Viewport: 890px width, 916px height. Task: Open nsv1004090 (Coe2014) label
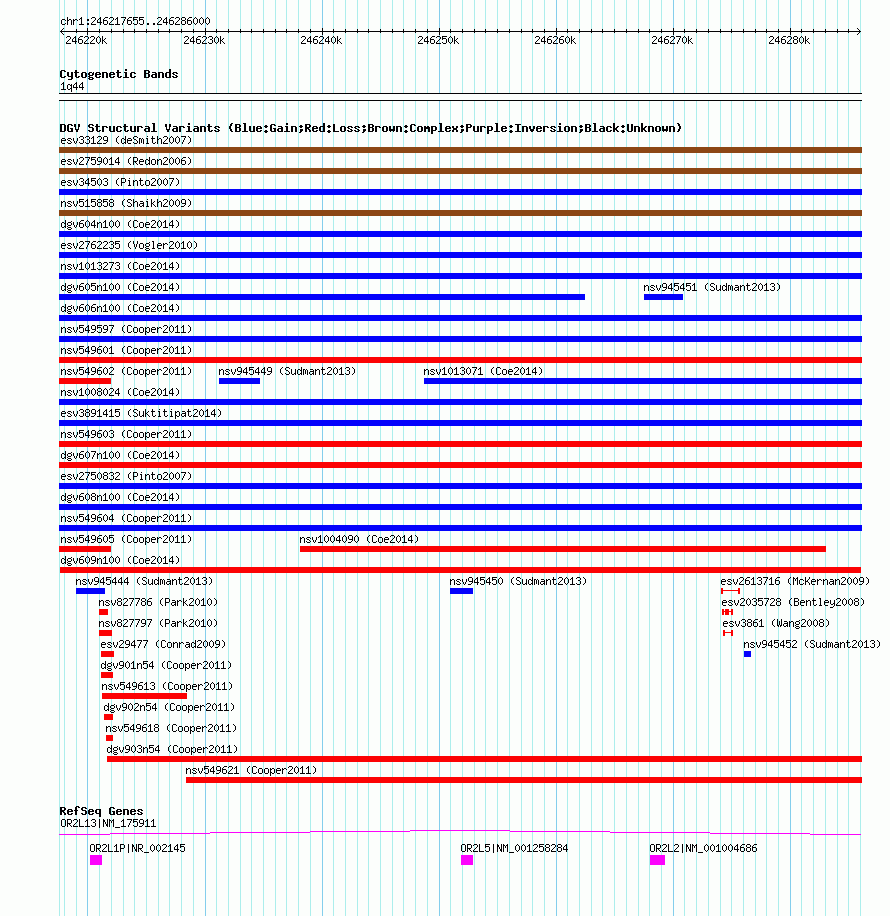point(359,540)
